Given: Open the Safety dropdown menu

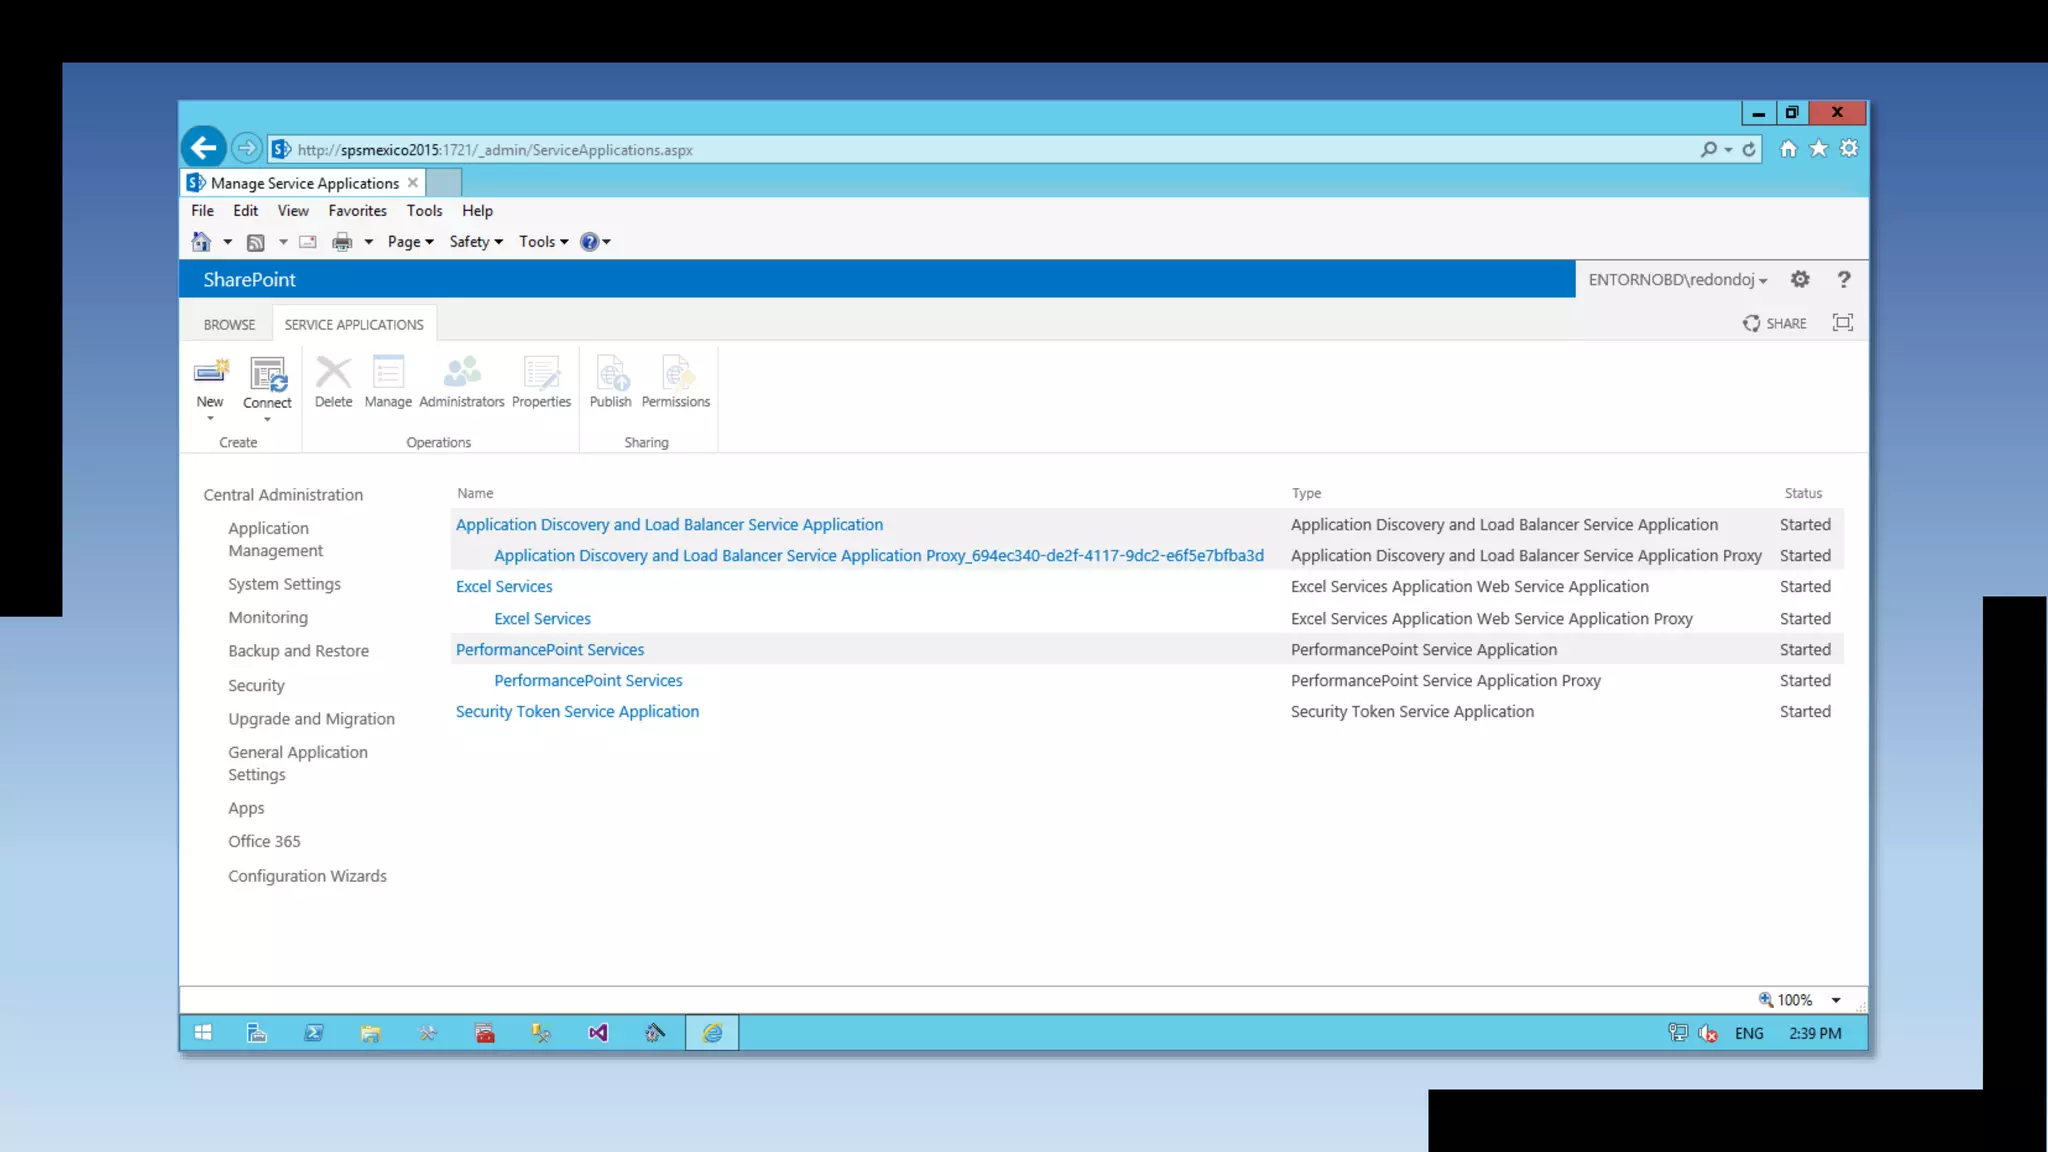Looking at the screenshot, I should point(476,242).
